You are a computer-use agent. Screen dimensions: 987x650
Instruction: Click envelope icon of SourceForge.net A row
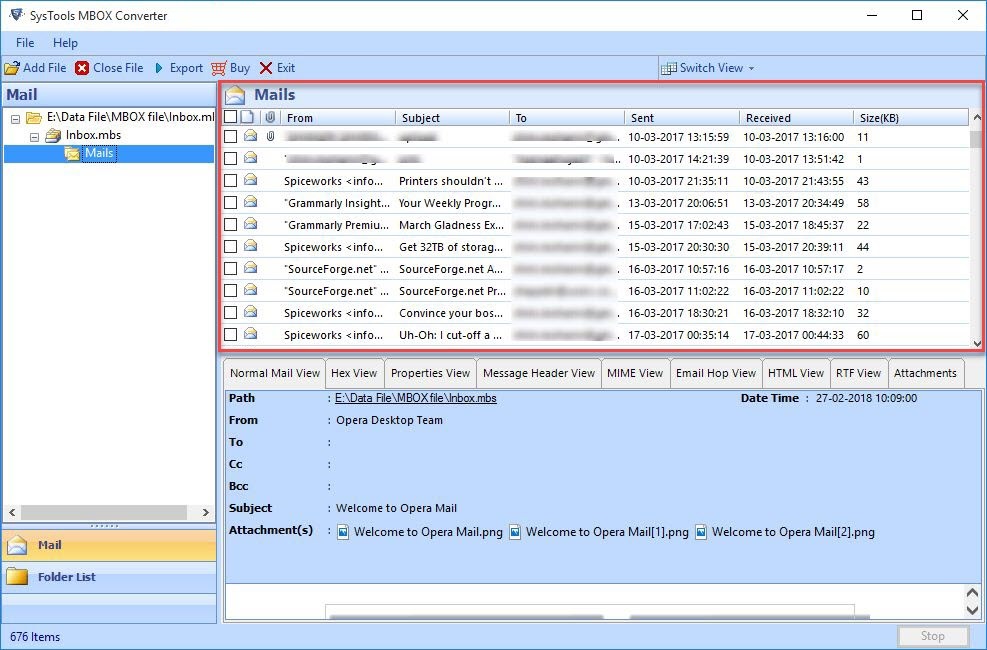251,268
